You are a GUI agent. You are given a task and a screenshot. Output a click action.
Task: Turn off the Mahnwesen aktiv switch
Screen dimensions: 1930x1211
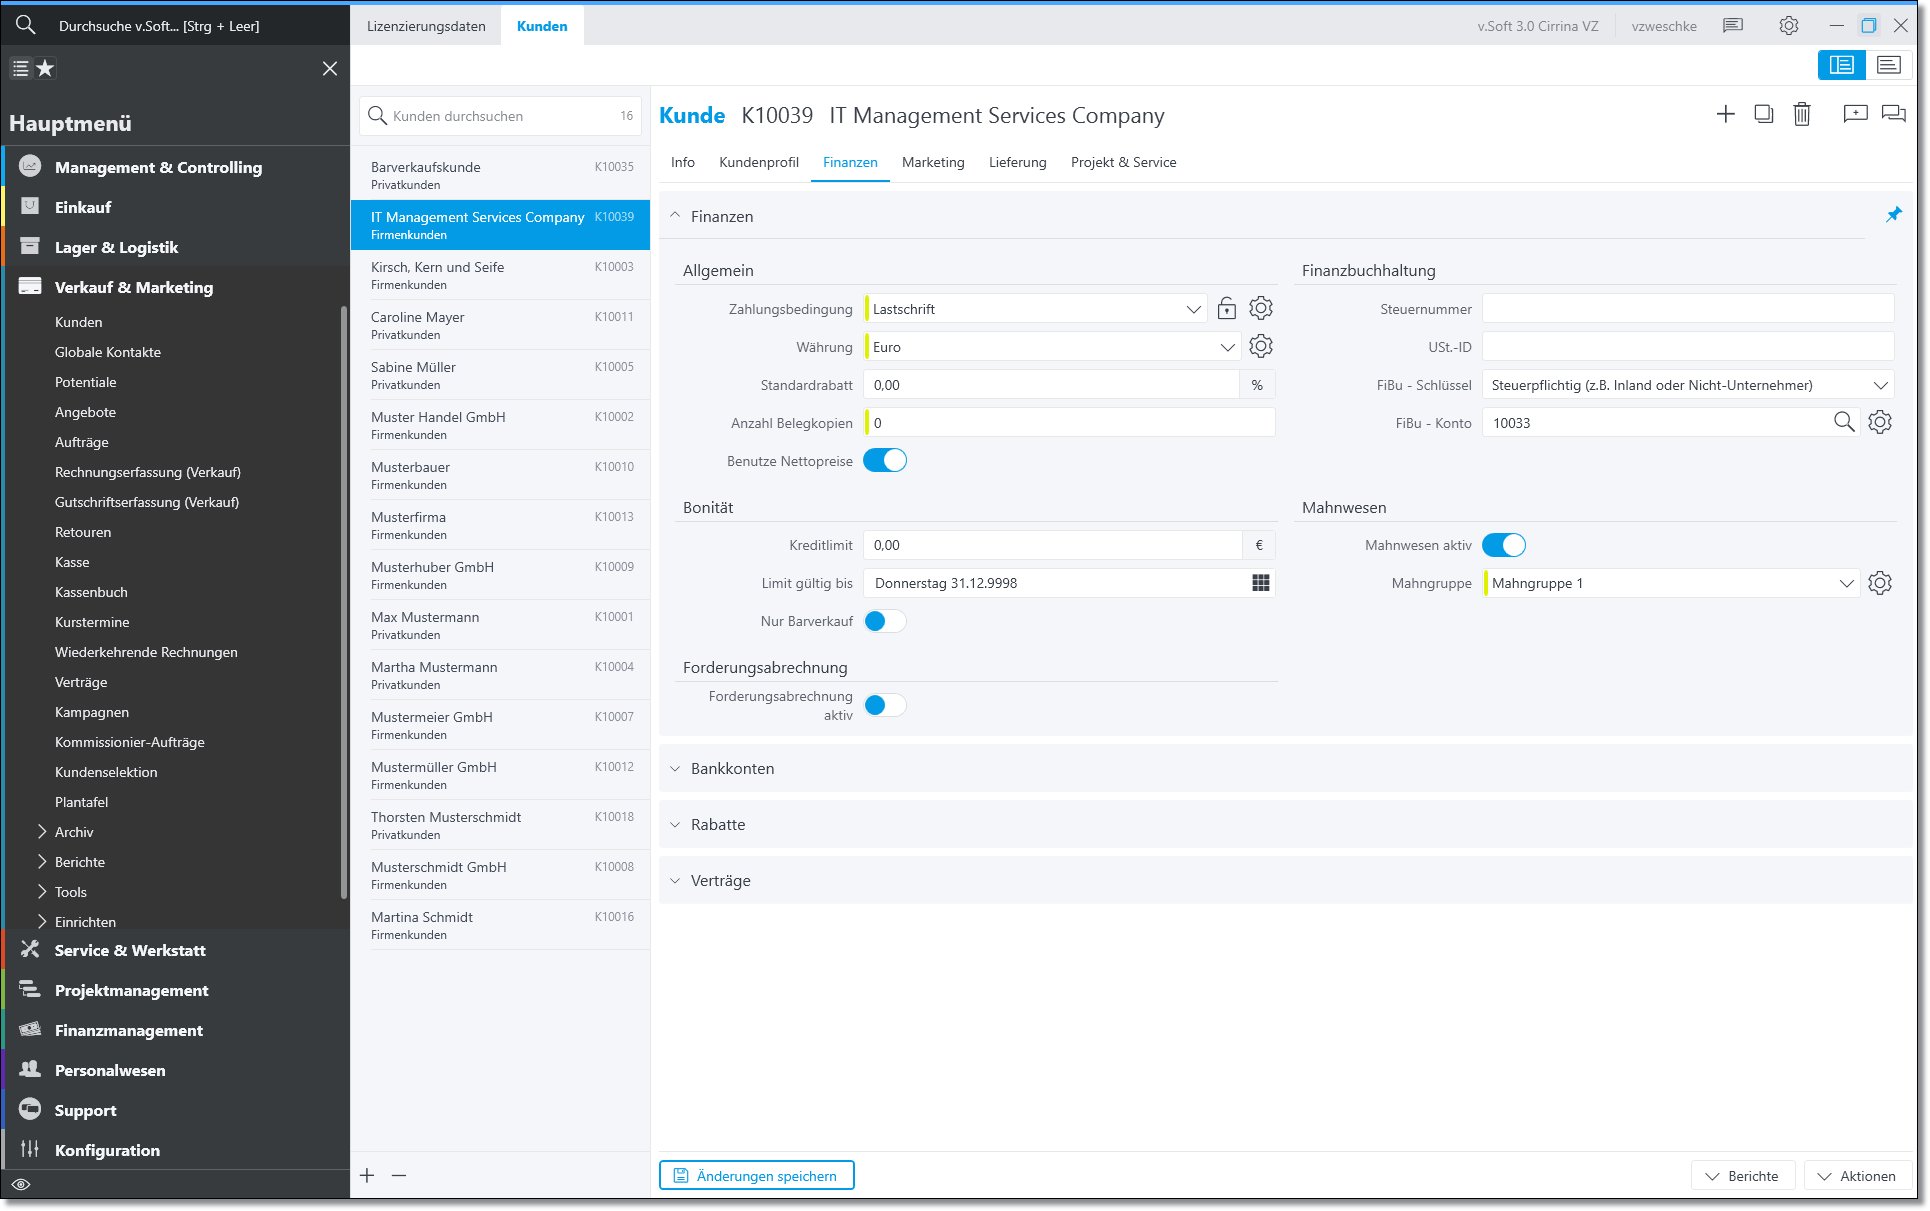[x=1503, y=545]
